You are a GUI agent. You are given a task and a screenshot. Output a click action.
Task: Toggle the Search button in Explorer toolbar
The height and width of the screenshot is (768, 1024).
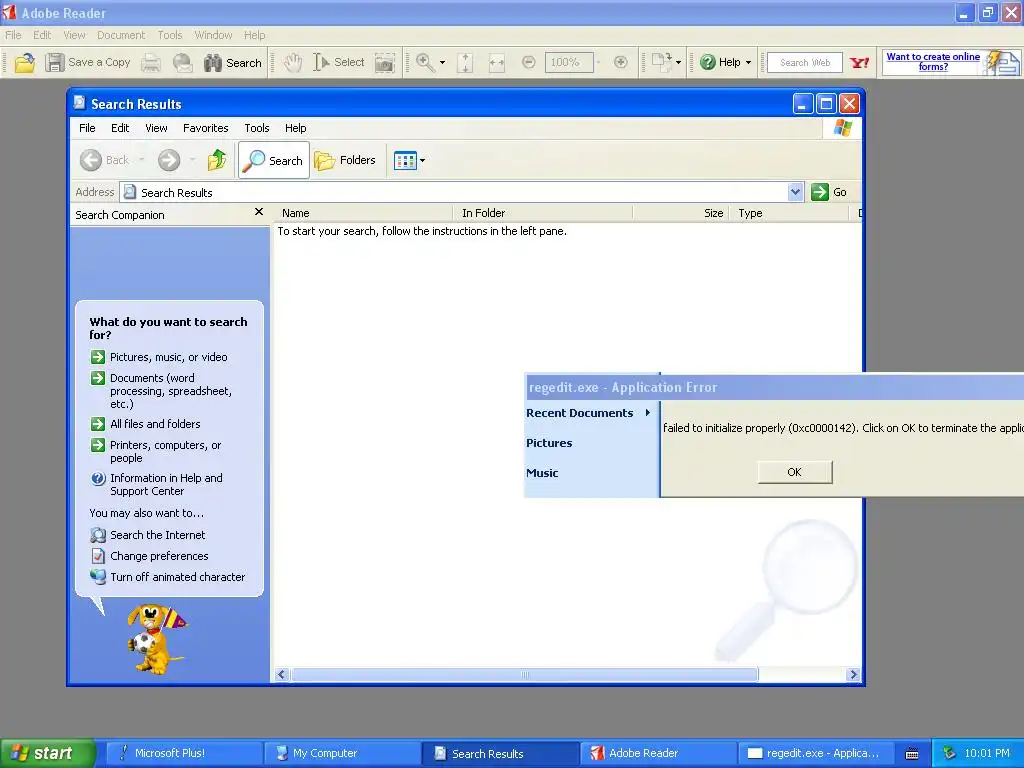(x=274, y=160)
